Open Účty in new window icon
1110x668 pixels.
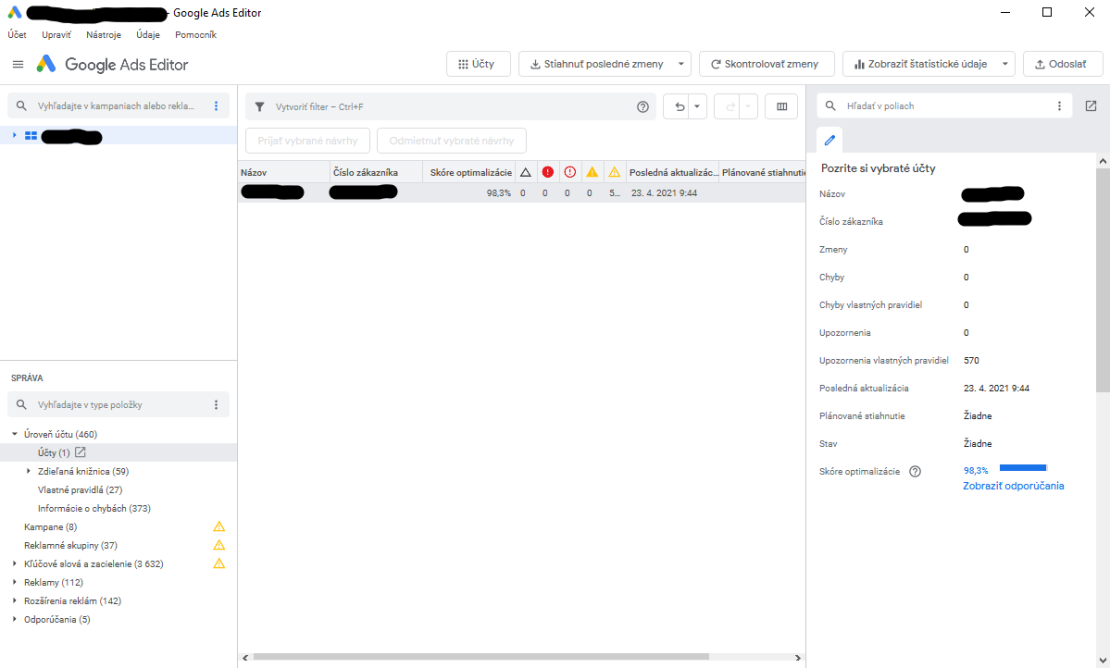(80, 452)
